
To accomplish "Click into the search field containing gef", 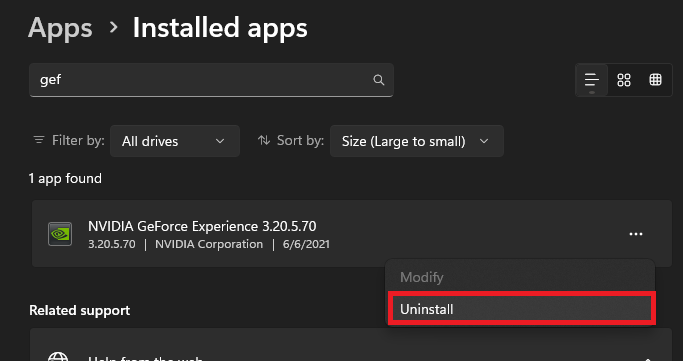I will click(211, 80).
